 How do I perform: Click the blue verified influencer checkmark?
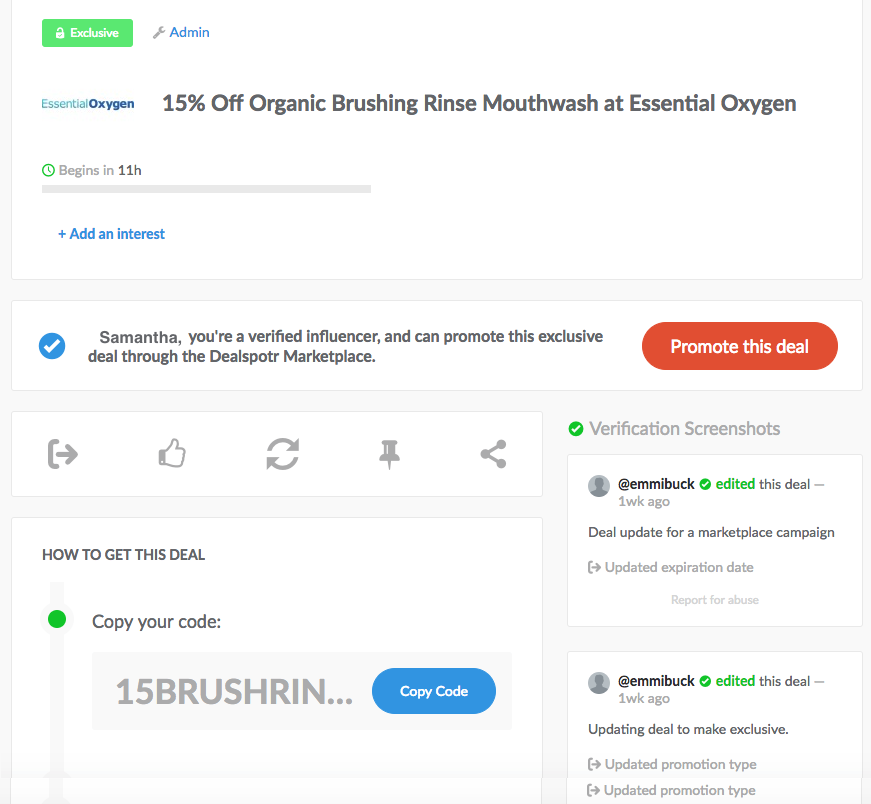52,345
